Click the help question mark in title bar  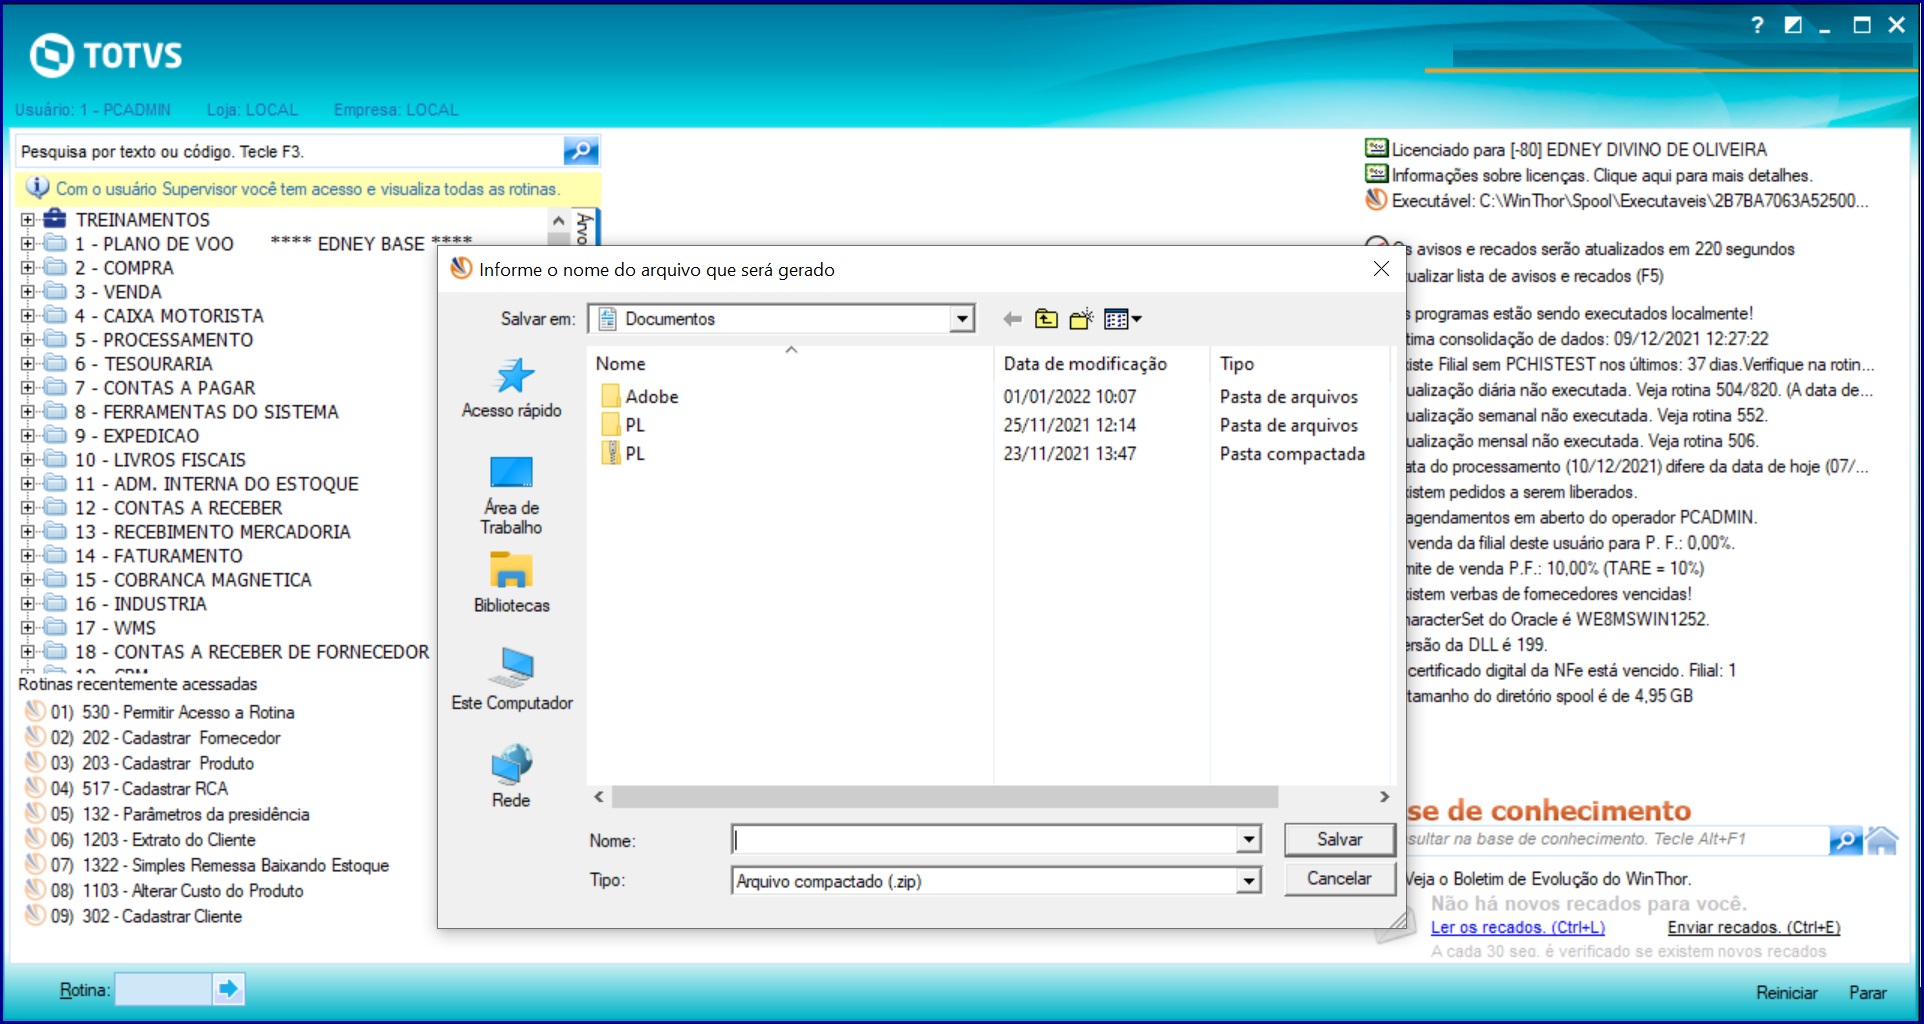[x=1757, y=25]
